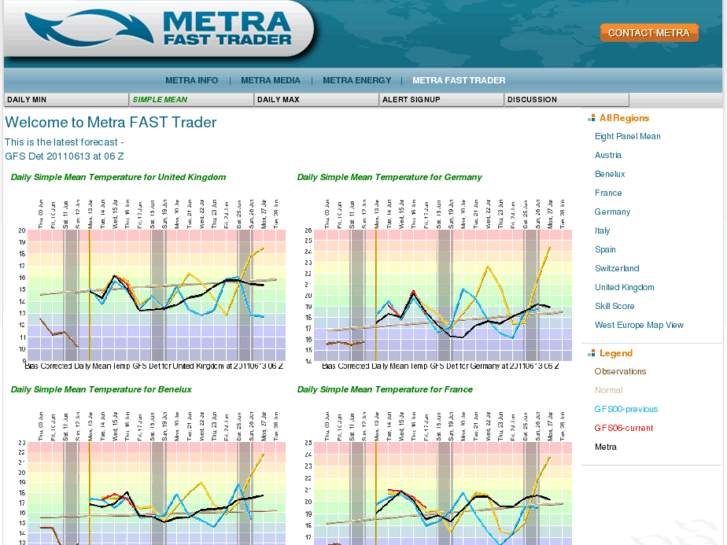The image size is (727, 545).
Task: Click the Daily Simple Mean Temperature for United Kingdom title
Action: [118, 177]
